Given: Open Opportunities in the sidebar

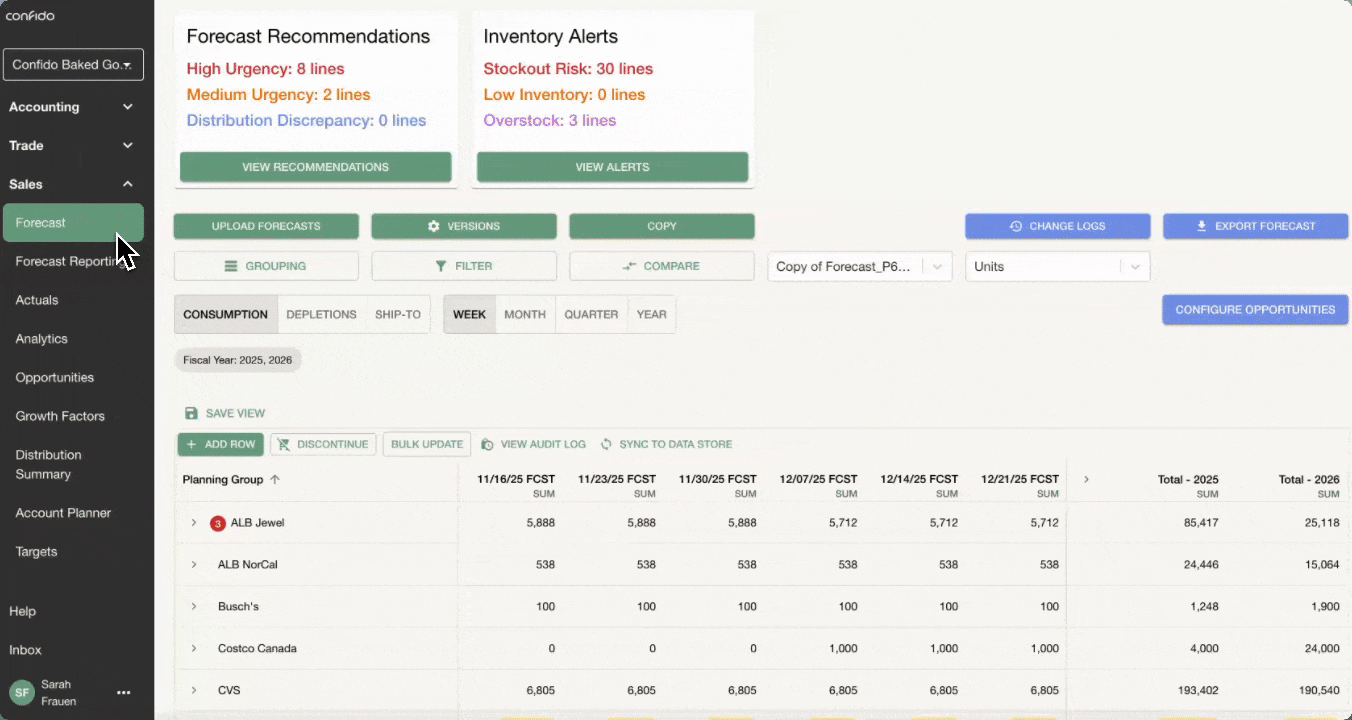Looking at the screenshot, I should [x=55, y=378].
